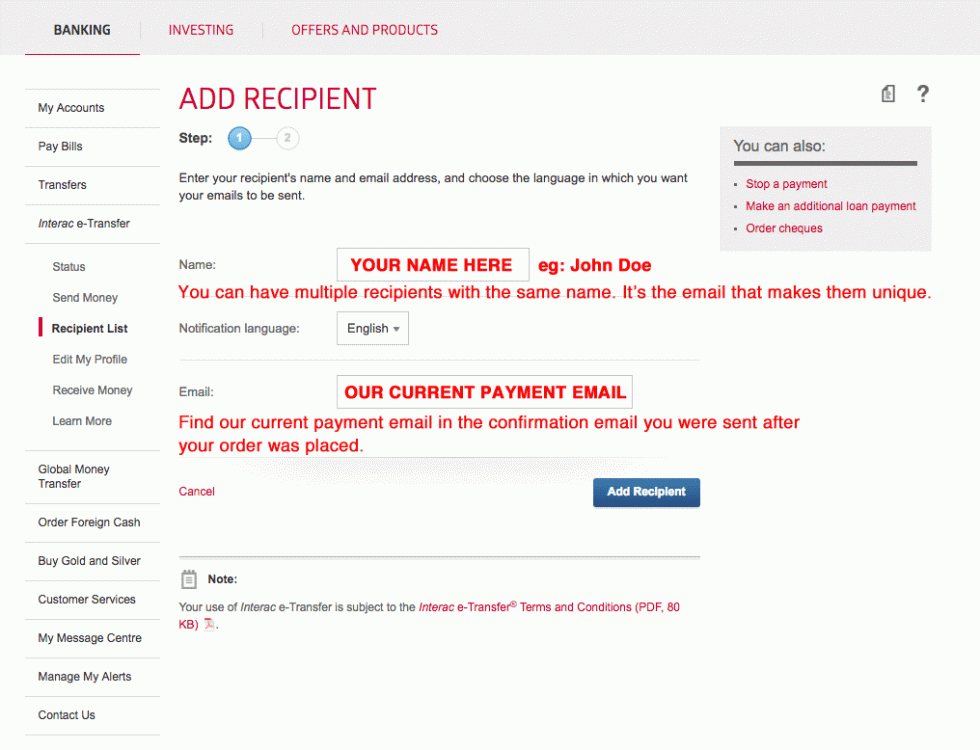Cancel adding the recipient
The height and width of the screenshot is (750, 980).
coord(196,491)
